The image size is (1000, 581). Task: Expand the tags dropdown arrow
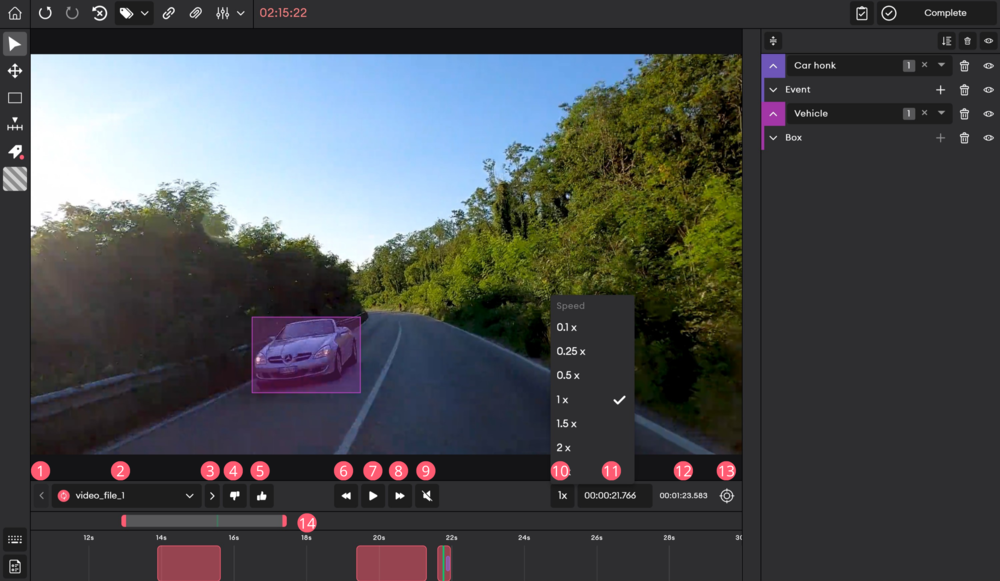click(145, 13)
